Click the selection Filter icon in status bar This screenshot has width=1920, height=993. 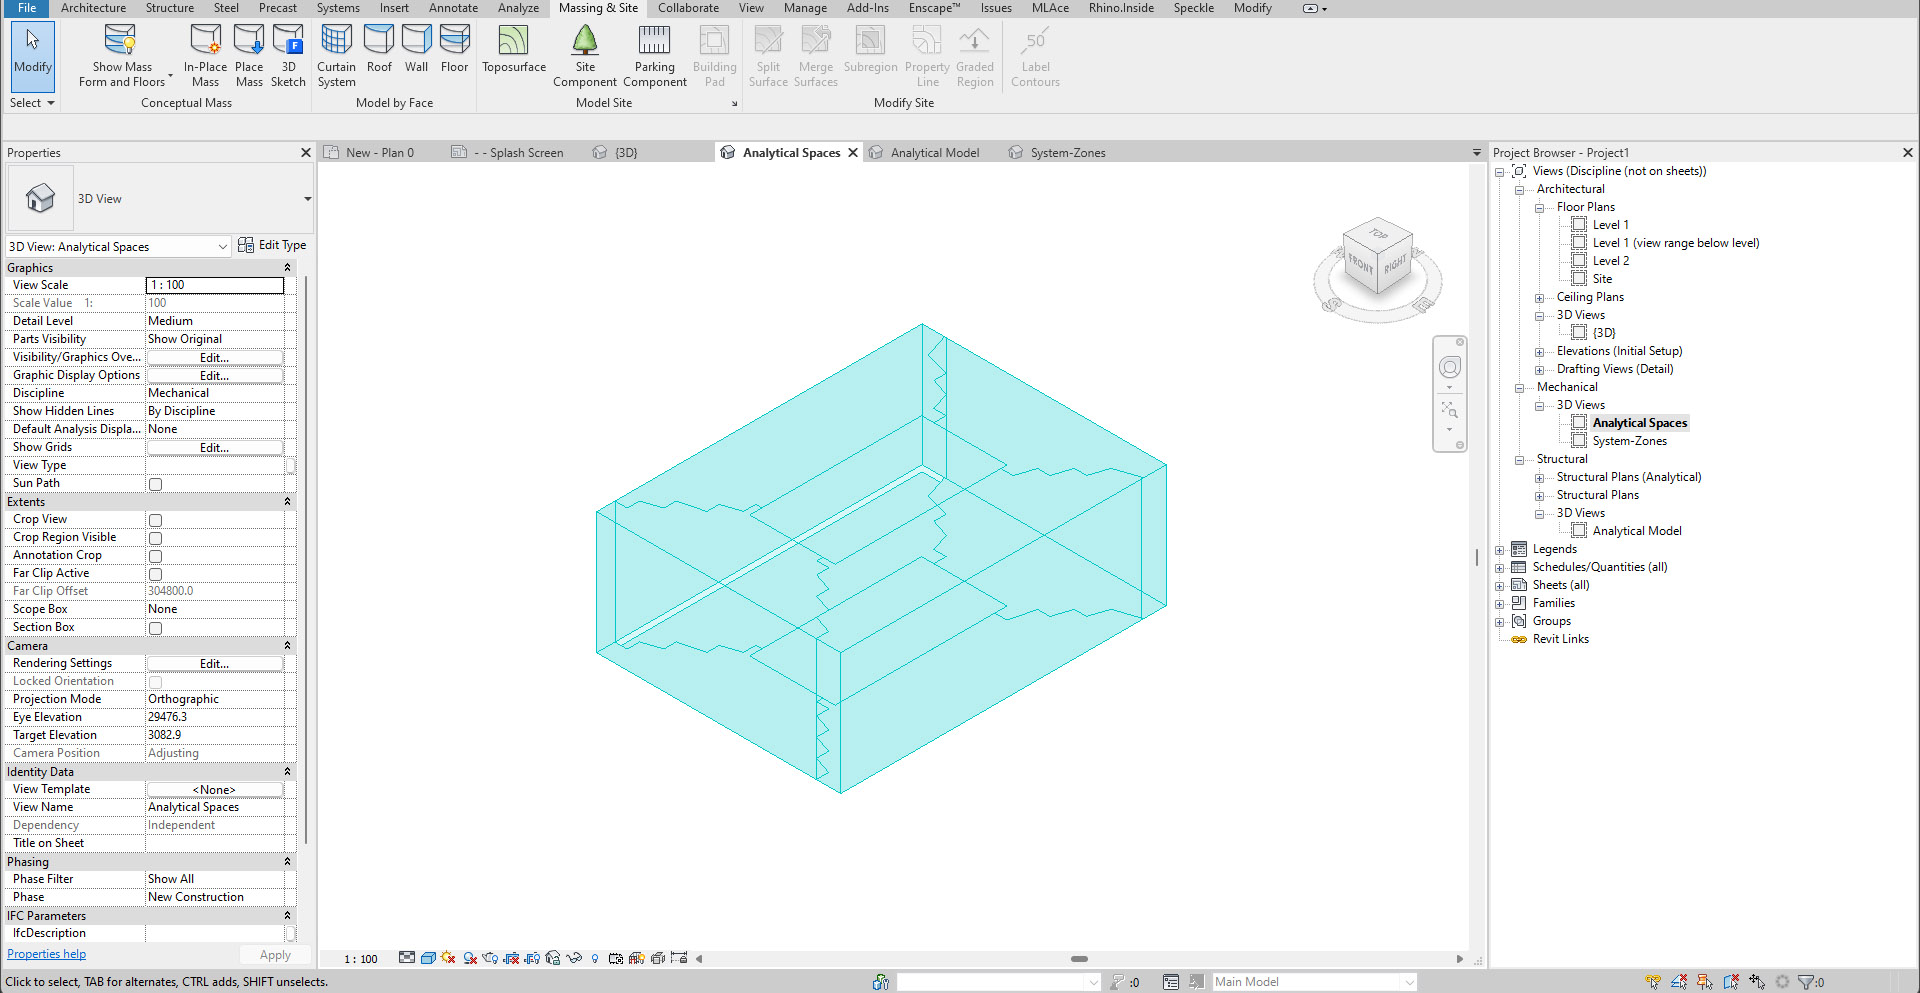(x=1806, y=981)
